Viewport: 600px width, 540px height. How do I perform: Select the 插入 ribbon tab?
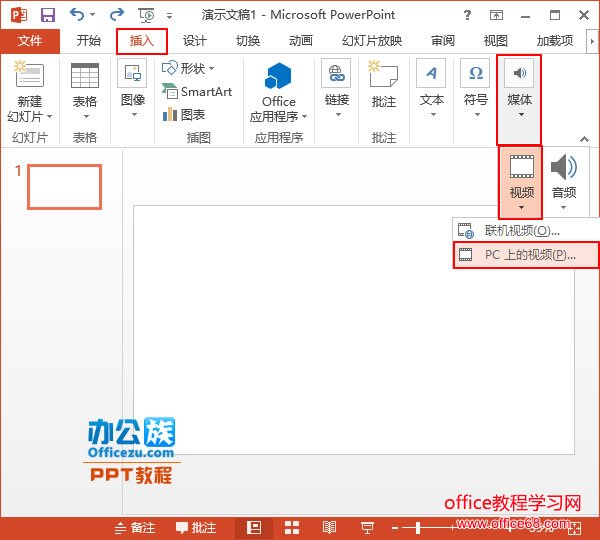[x=142, y=41]
